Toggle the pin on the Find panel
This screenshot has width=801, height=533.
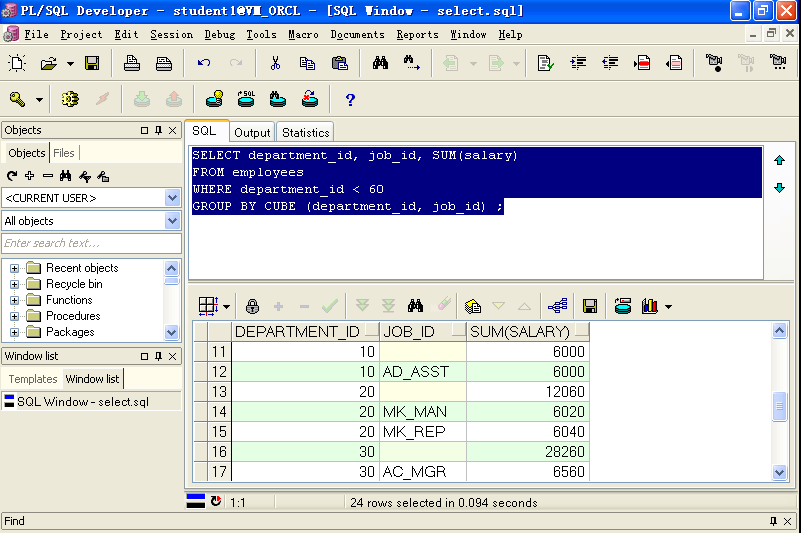coord(773,521)
